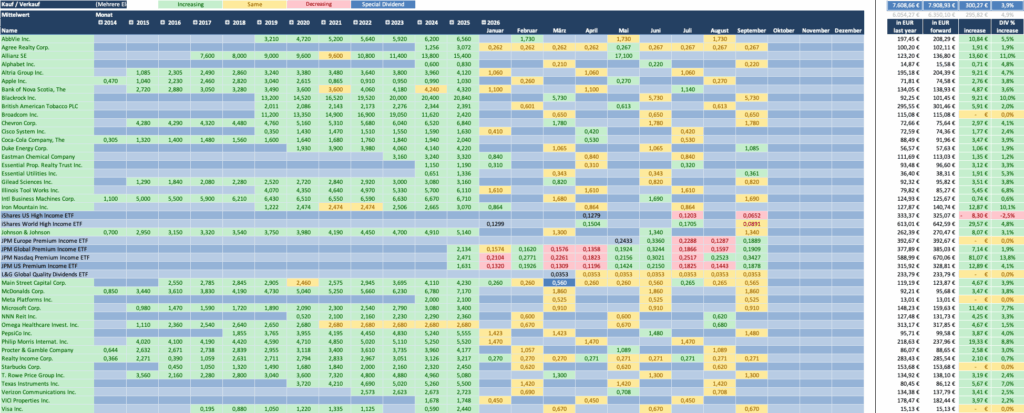Select the 'Januar' month header
This screenshot has width=1024, height=413.
tap(495, 30)
